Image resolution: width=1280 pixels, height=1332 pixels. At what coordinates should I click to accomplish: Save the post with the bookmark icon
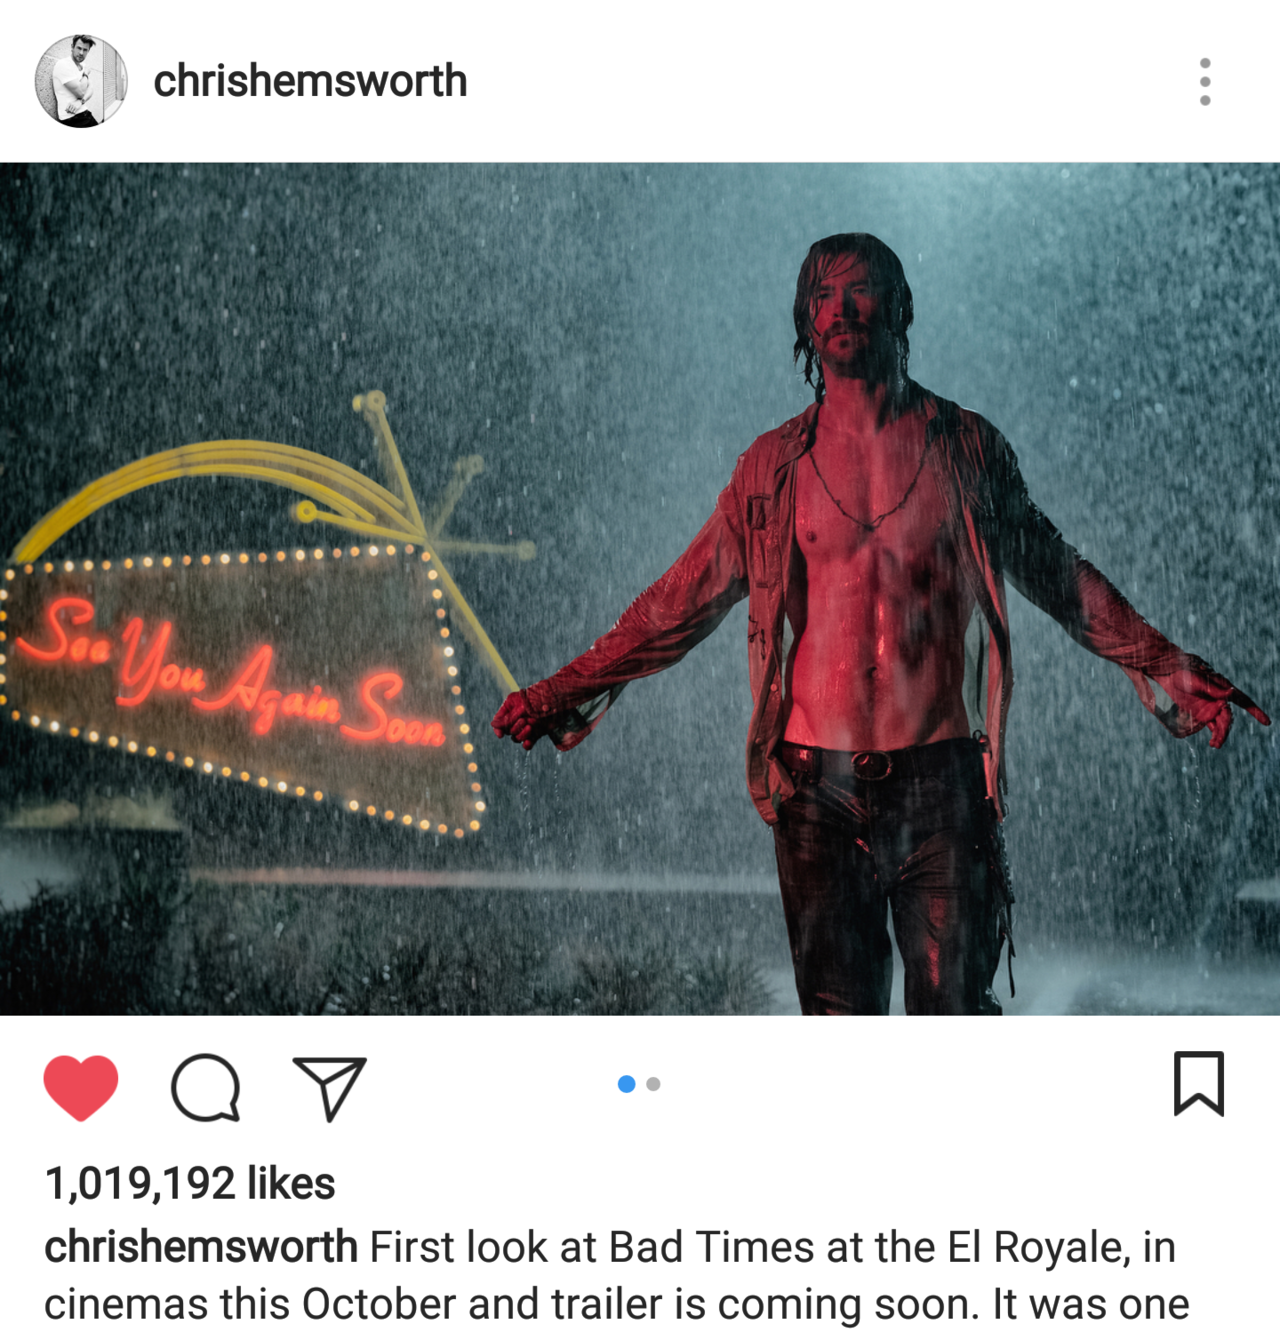coord(1198,1083)
